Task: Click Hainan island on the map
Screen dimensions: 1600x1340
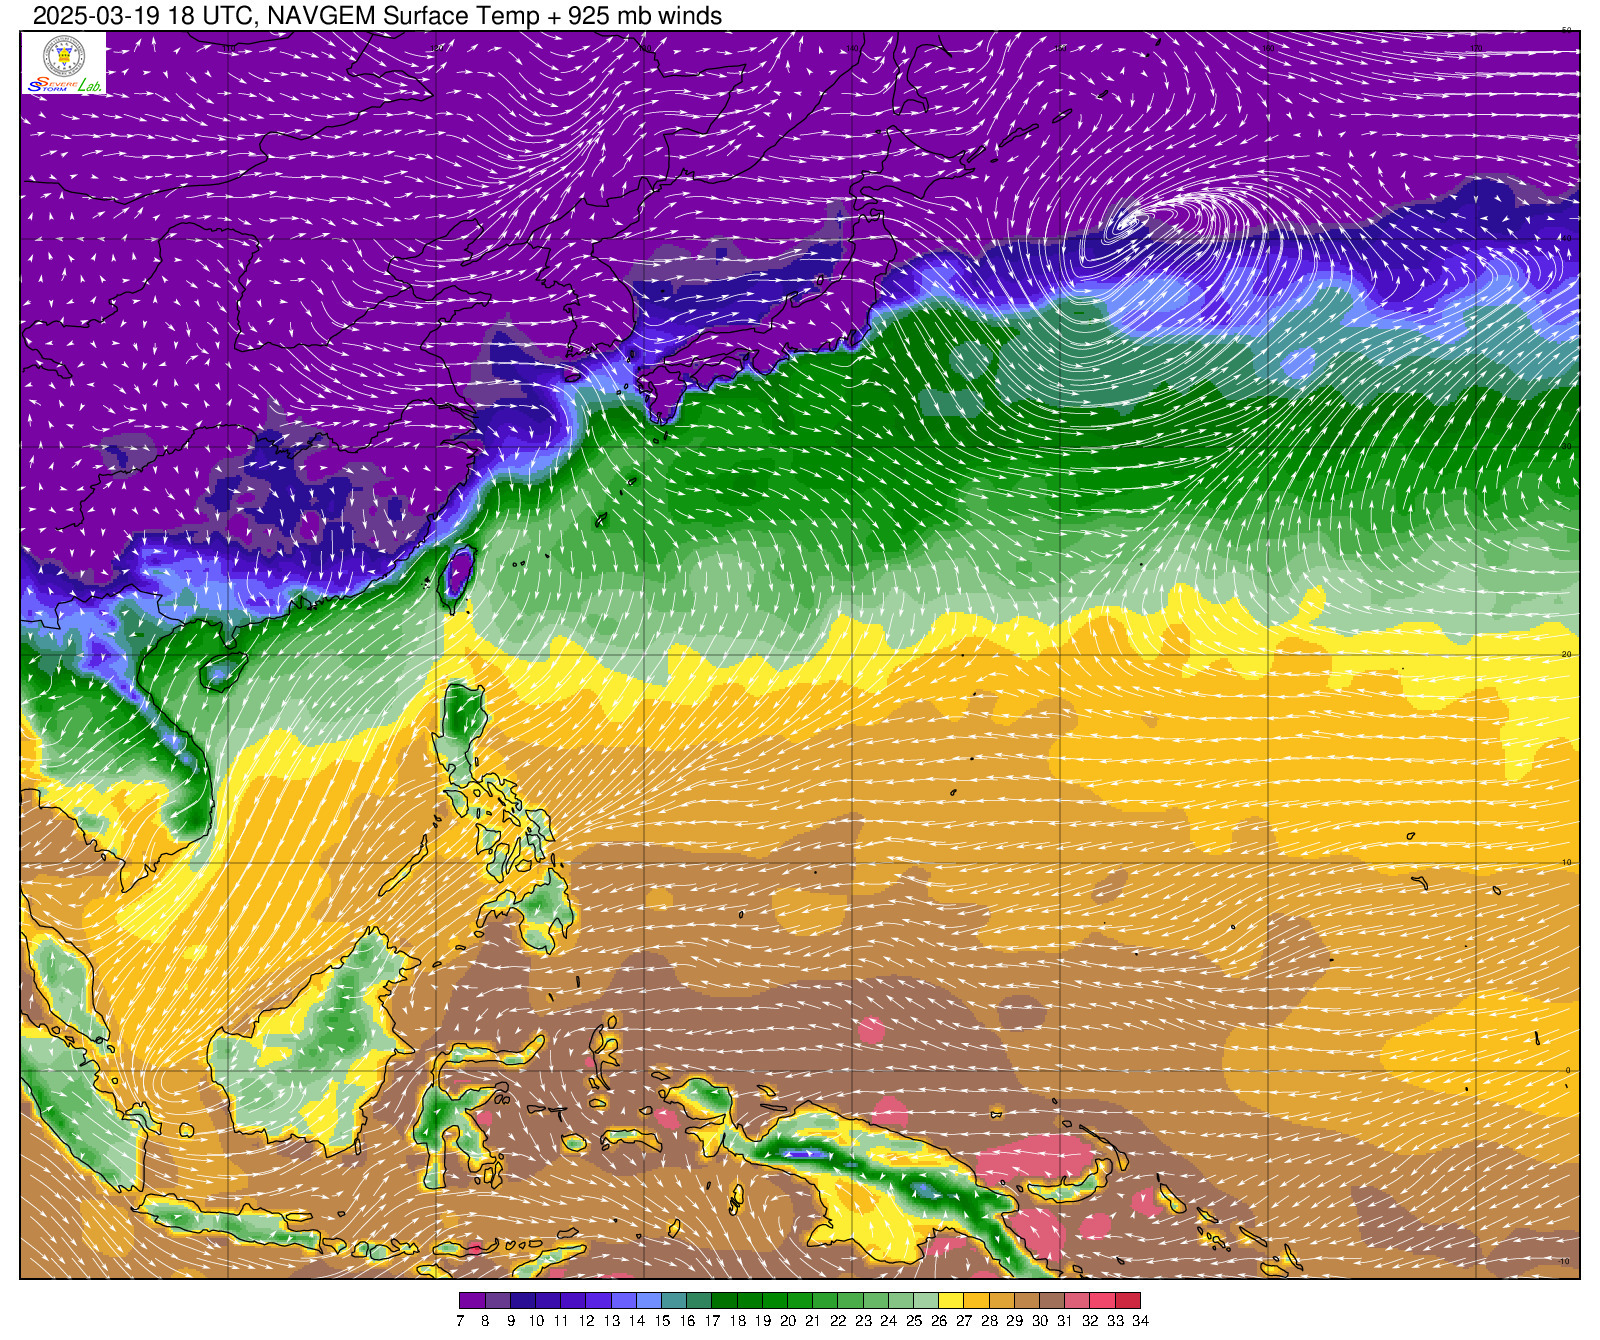Action: 222,672
